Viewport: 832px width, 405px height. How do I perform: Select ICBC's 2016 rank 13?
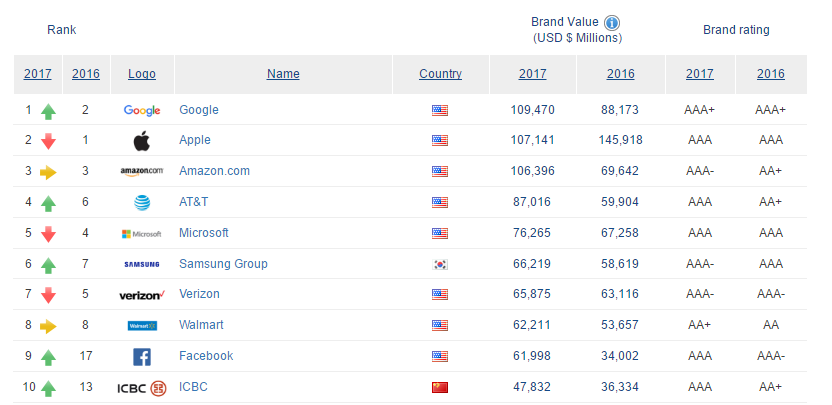click(85, 387)
